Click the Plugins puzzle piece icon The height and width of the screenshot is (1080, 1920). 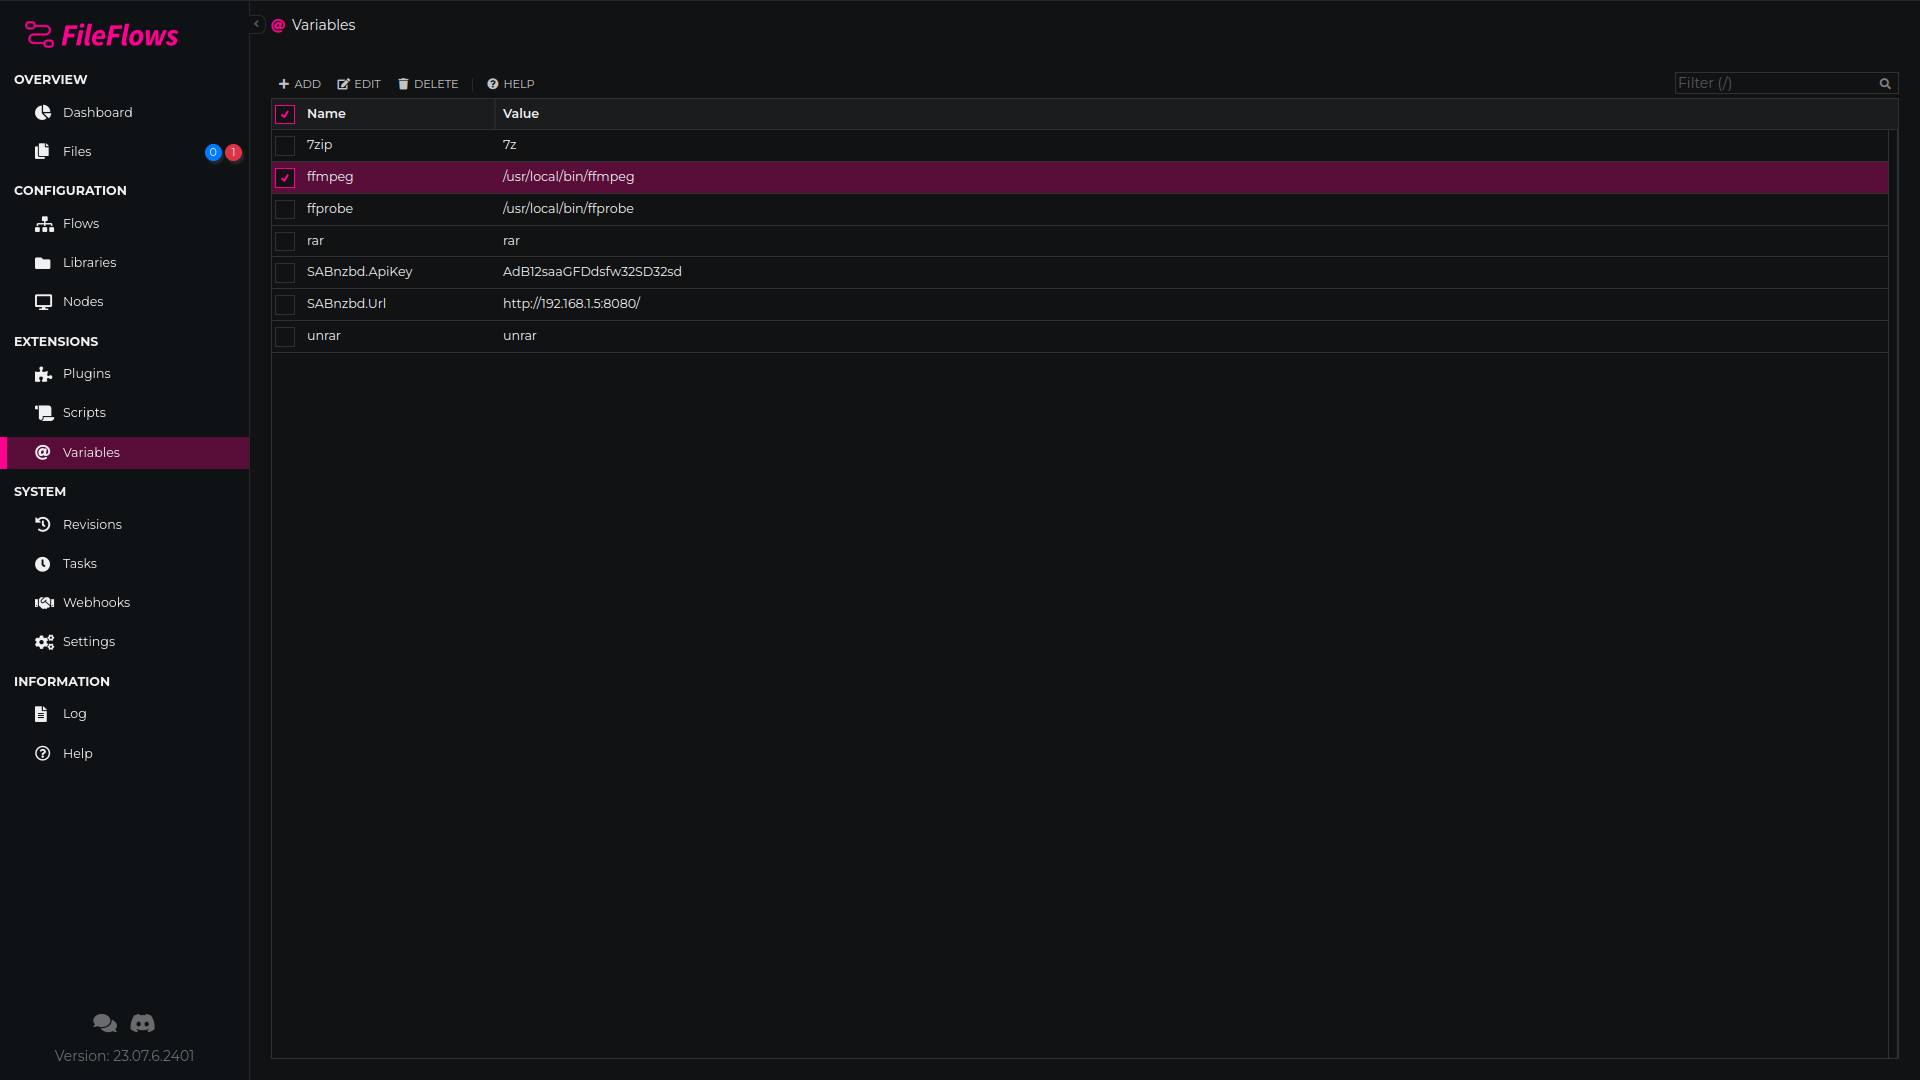tap(43, 374)
